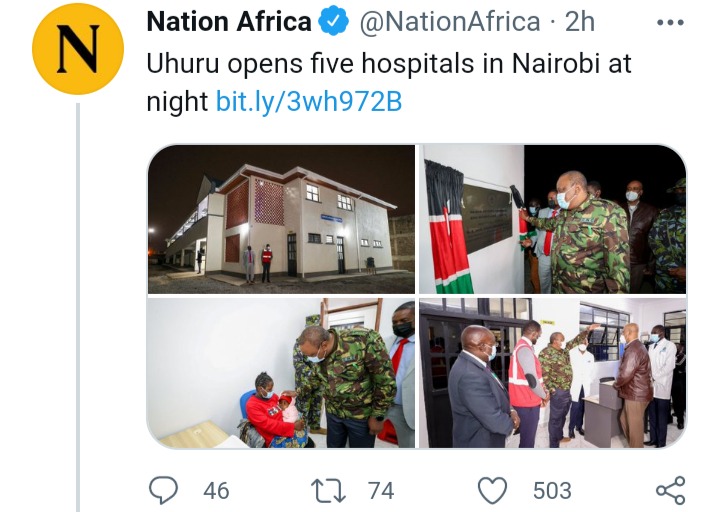Image resolution: width=719 pixels, height=512 pixels.
Task: Share the tweet via share icon
Action: pyautogui.click(x=671, y=490)
